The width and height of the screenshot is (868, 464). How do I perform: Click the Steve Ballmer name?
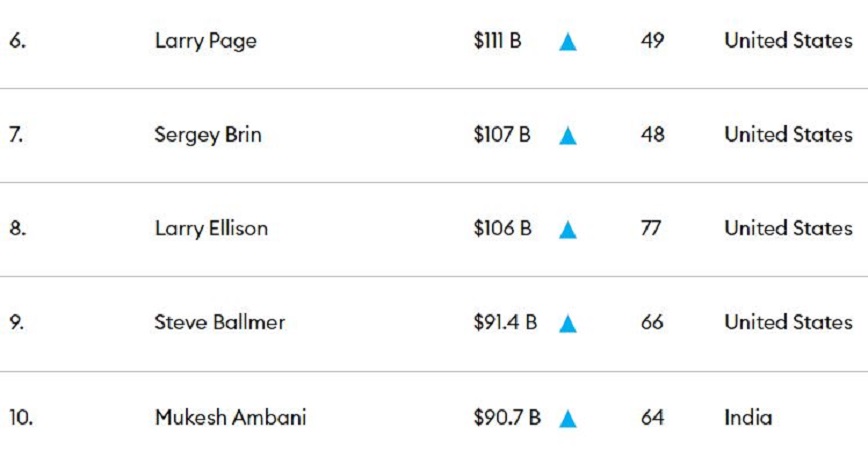[219, 323]
